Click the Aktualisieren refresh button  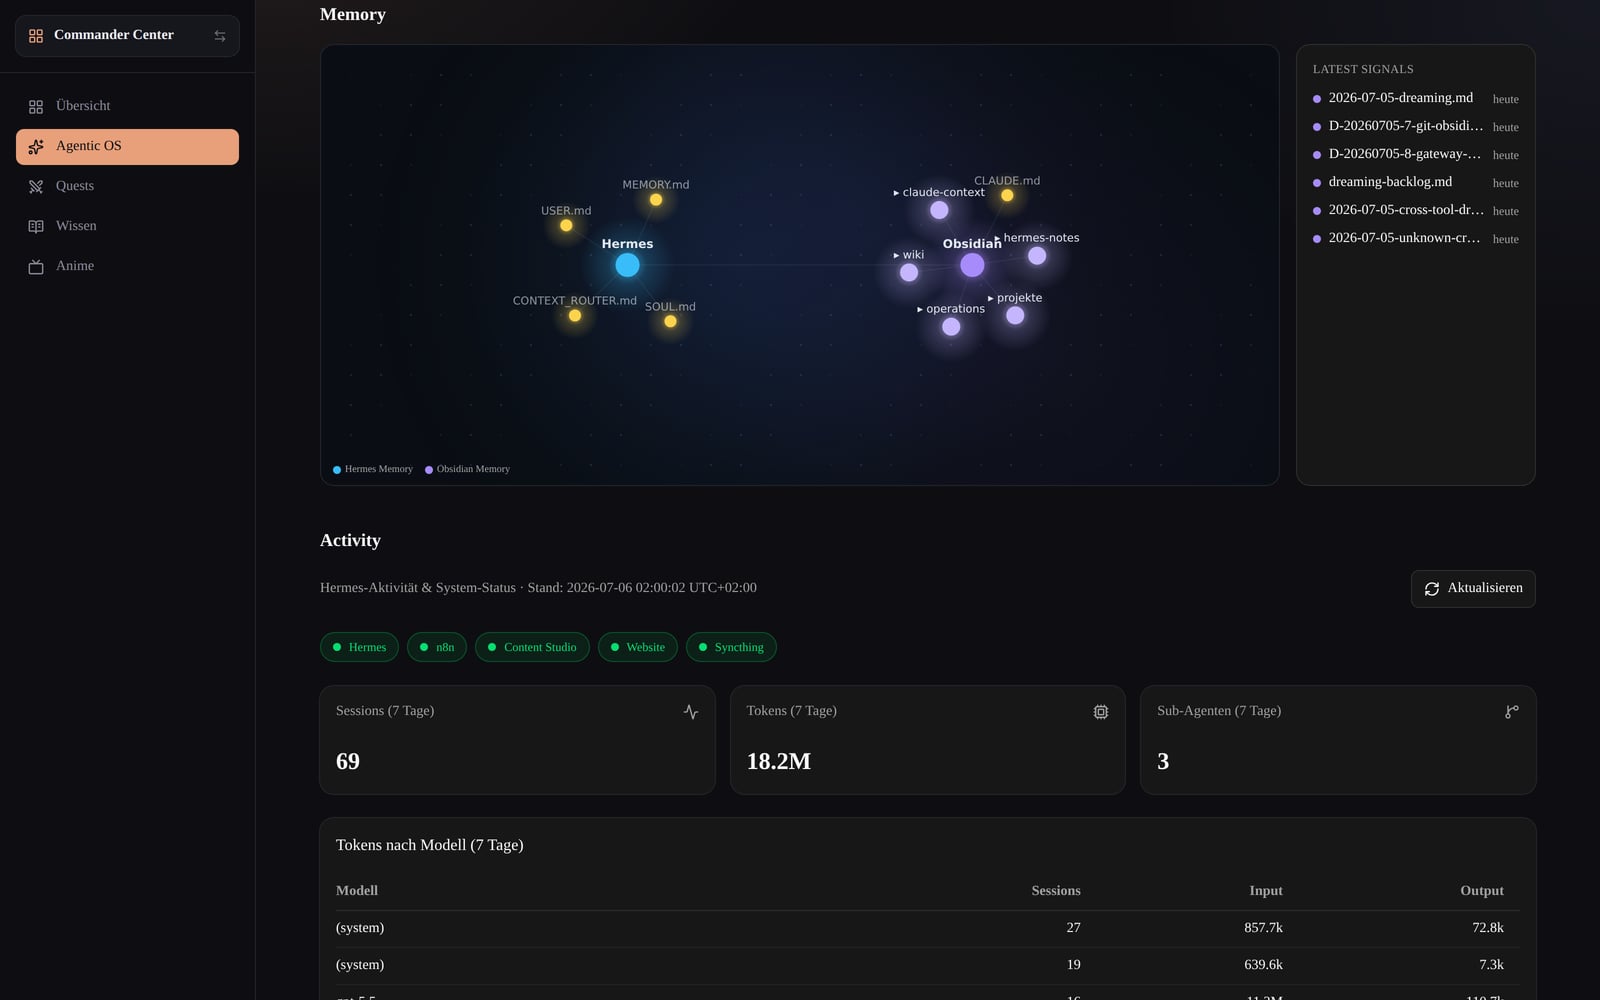tap(1473, 589)
